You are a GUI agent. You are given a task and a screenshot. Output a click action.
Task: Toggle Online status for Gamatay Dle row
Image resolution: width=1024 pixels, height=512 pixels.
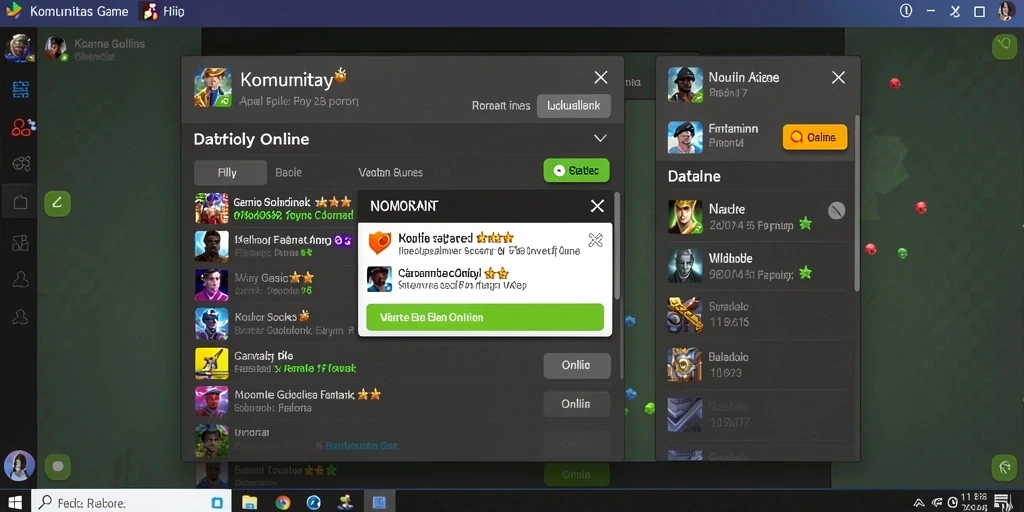(x=577, y=365)
